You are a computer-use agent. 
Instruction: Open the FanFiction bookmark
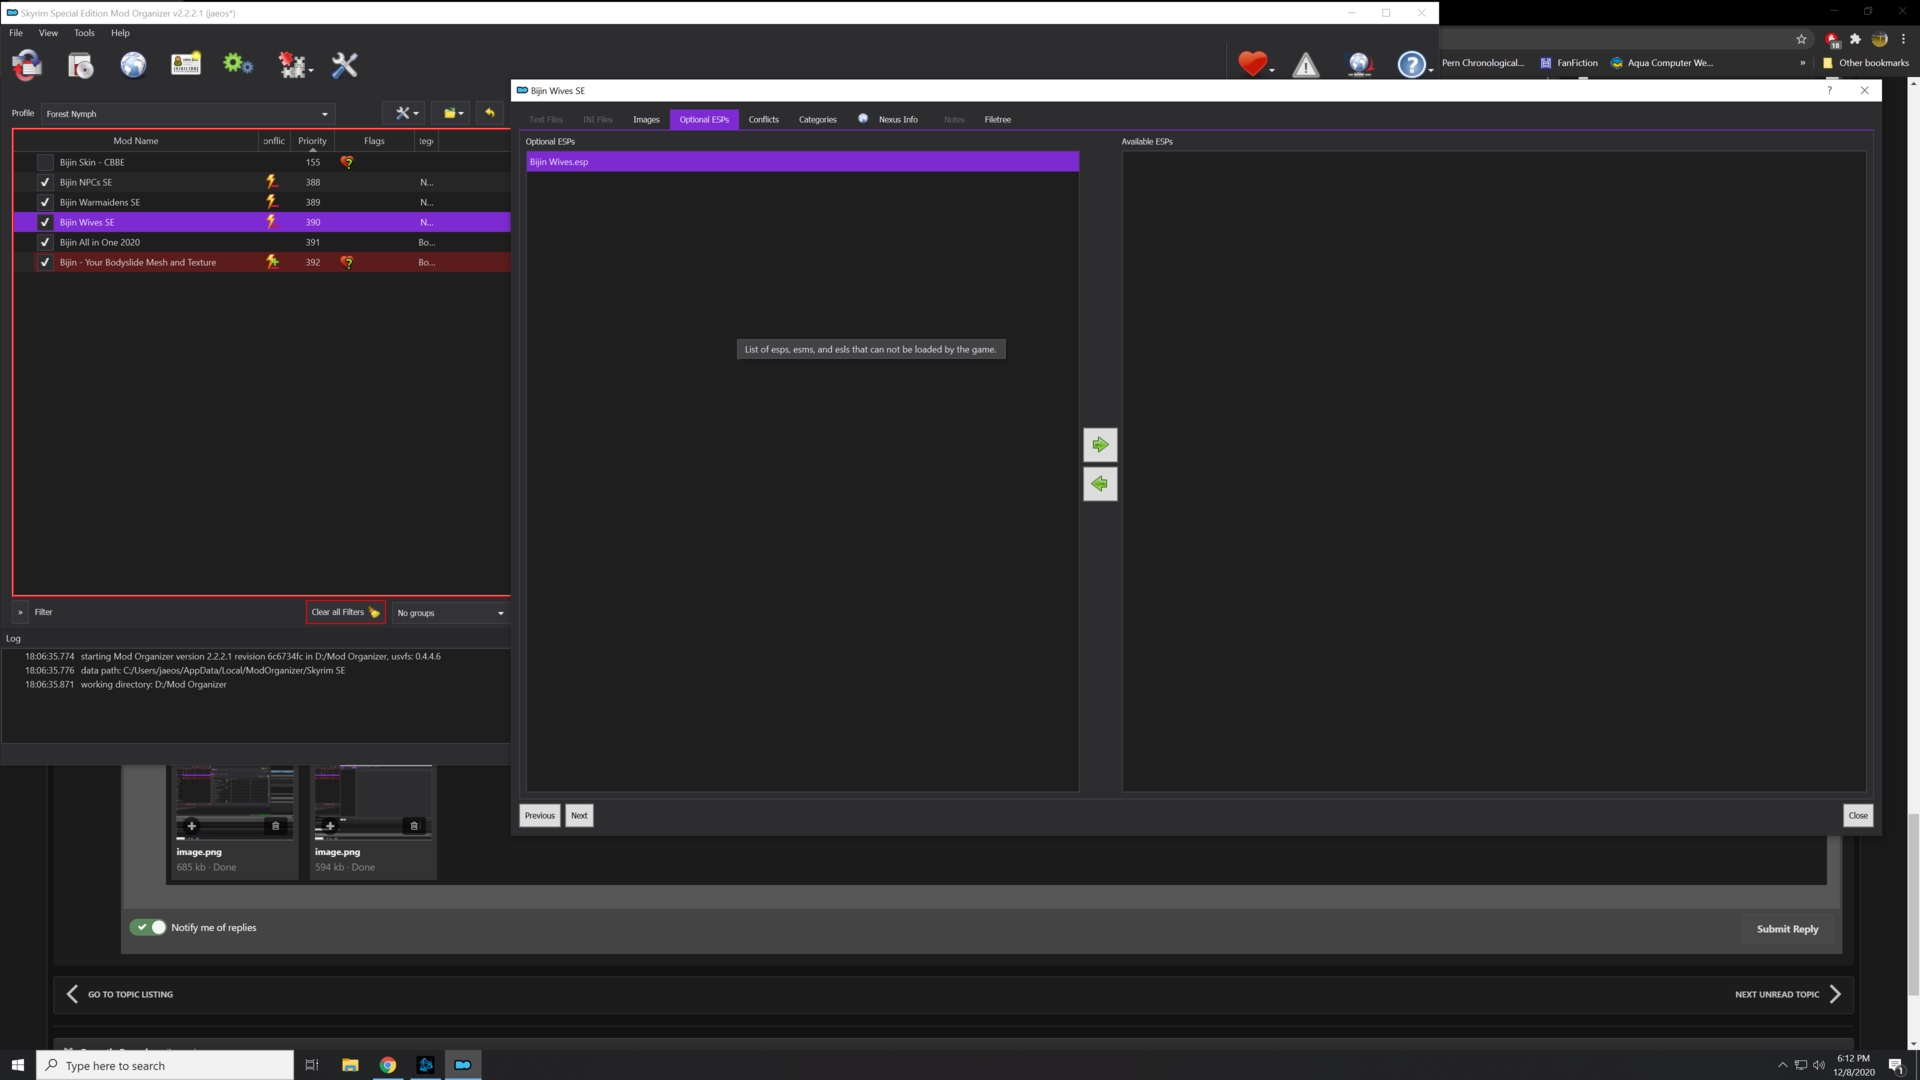point(1569,63)
